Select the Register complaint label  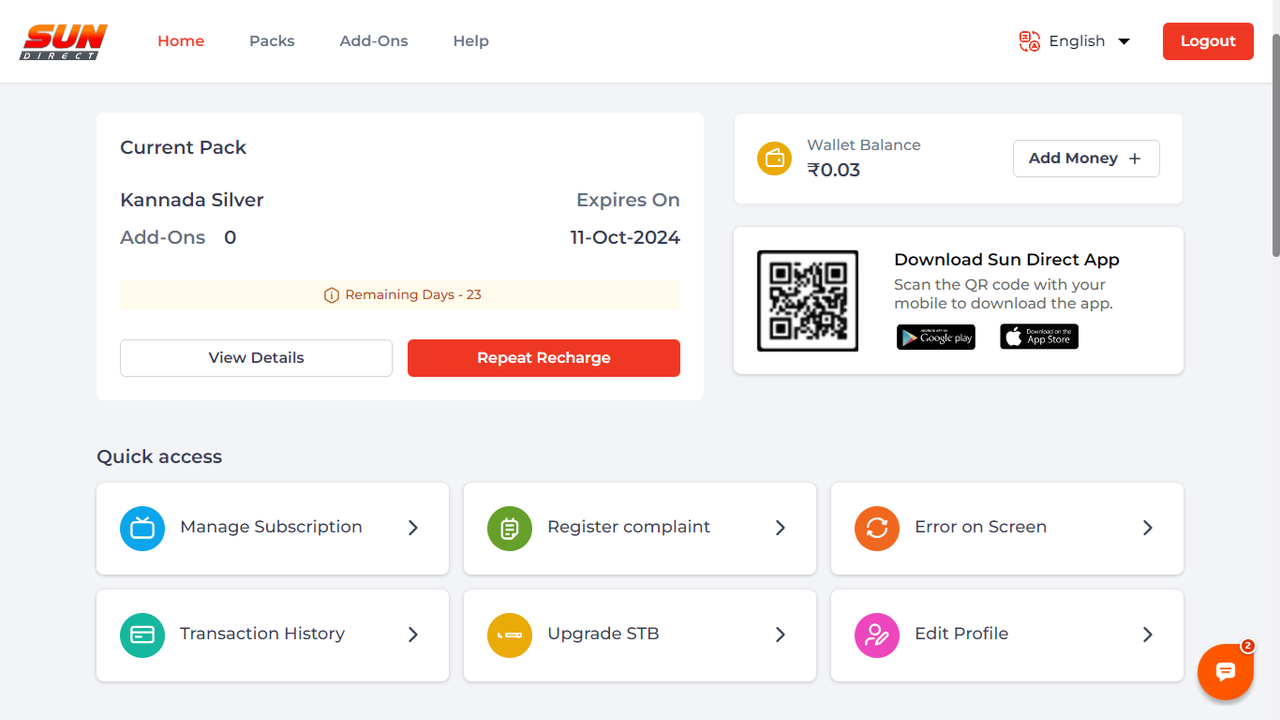(x=629, y=527)
